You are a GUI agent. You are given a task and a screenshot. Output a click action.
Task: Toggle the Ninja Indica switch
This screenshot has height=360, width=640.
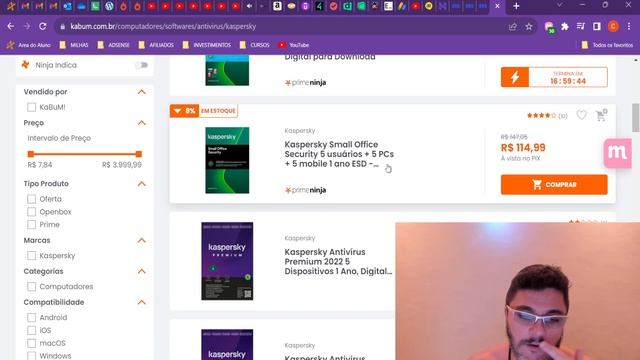141,65
